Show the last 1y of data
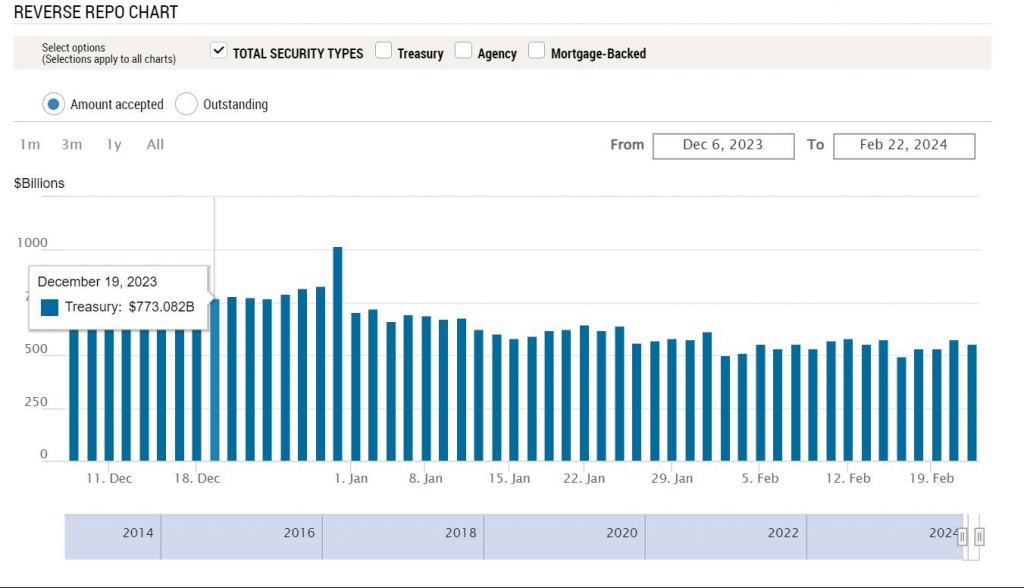Image resolution: width=1024 pixels, height=588 pixels. tap(114, 145)
